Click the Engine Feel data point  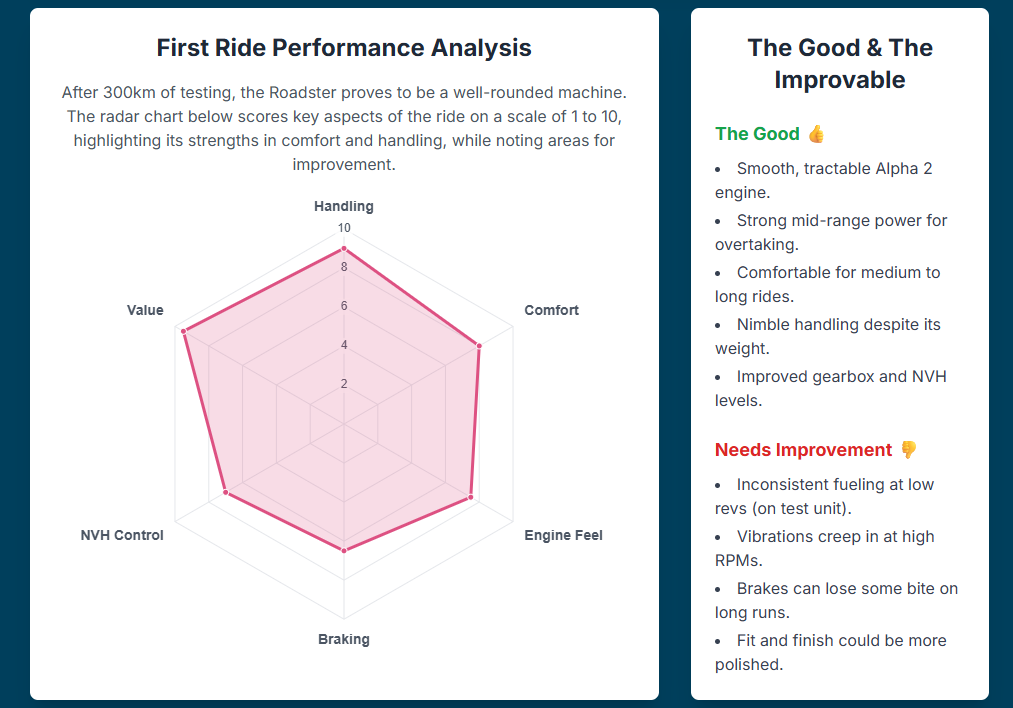point(471,496)
